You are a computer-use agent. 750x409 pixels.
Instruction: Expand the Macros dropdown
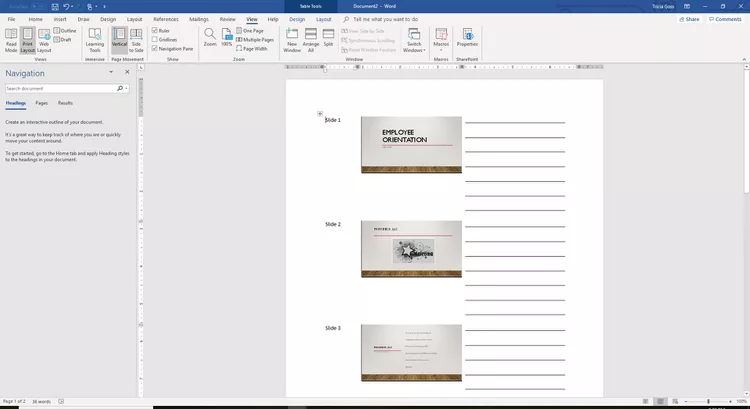(441, 50)
